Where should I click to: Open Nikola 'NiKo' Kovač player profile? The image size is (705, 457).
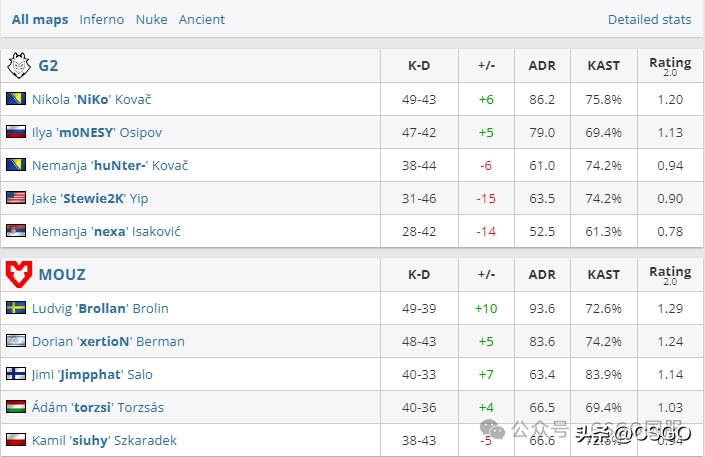pos(91,99)
